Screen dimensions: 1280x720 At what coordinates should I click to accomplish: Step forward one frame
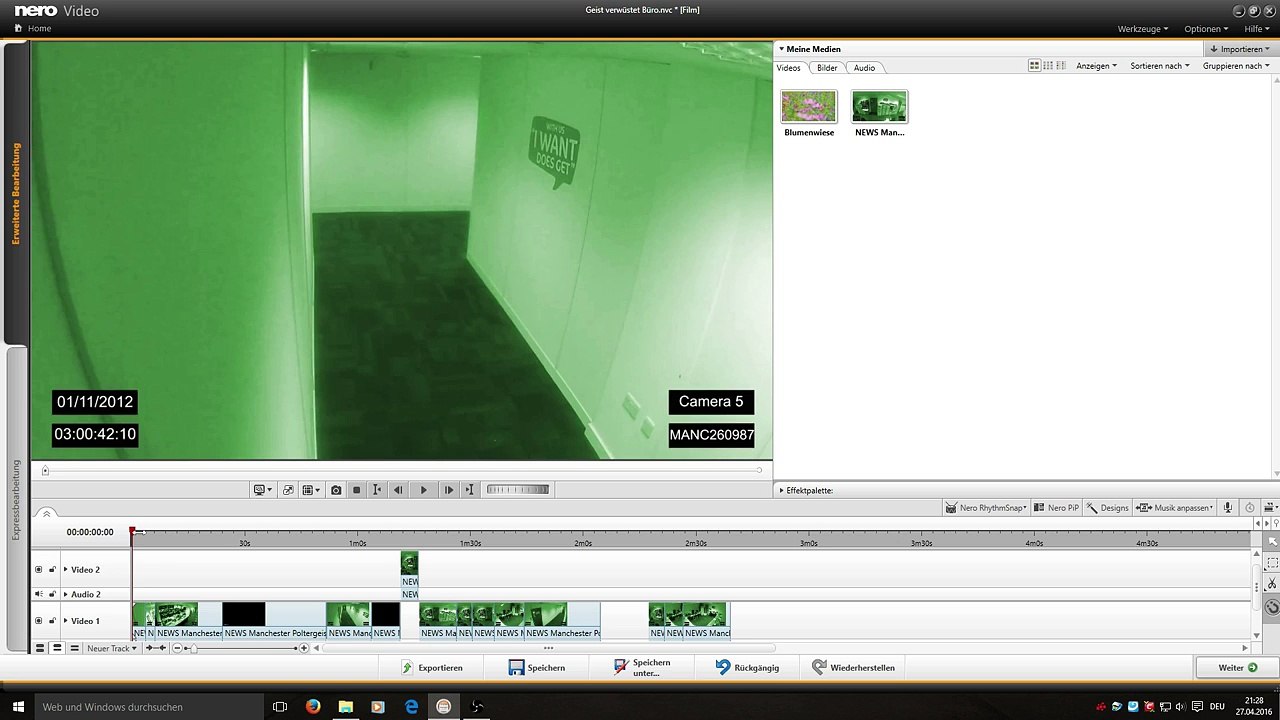point(448,490)
